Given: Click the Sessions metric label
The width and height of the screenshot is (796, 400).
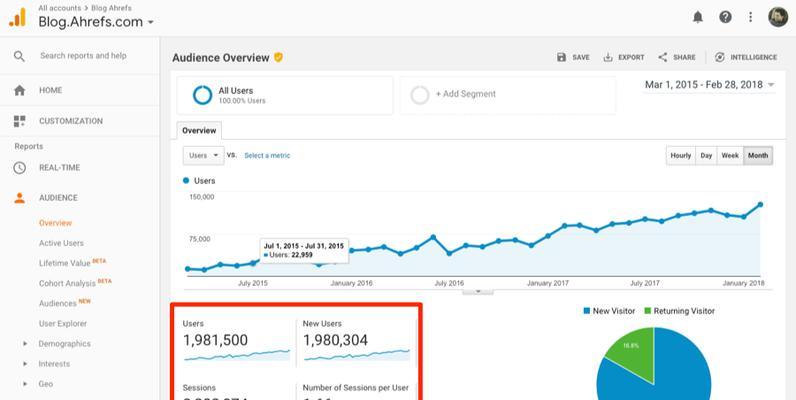Looking at the screenshot, I should point(199,388).
